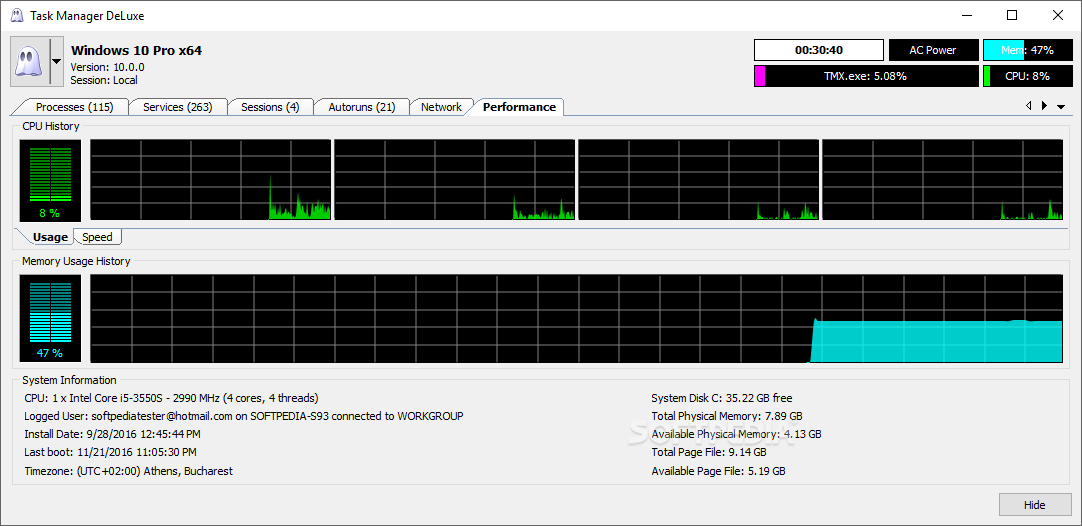1082x526 pixels.
Task: Select the Sessions (4) tab
Action: click(270, 107)
